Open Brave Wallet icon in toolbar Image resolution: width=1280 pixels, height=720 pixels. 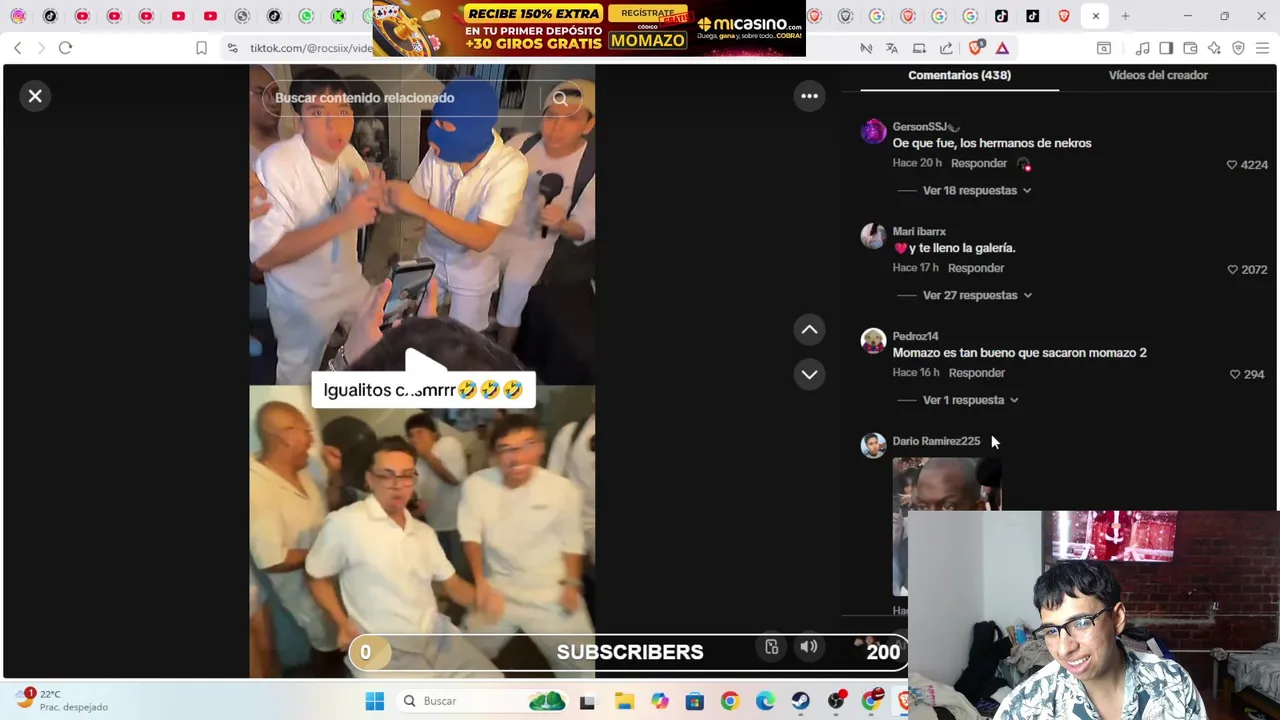(x=1190, y=48)
